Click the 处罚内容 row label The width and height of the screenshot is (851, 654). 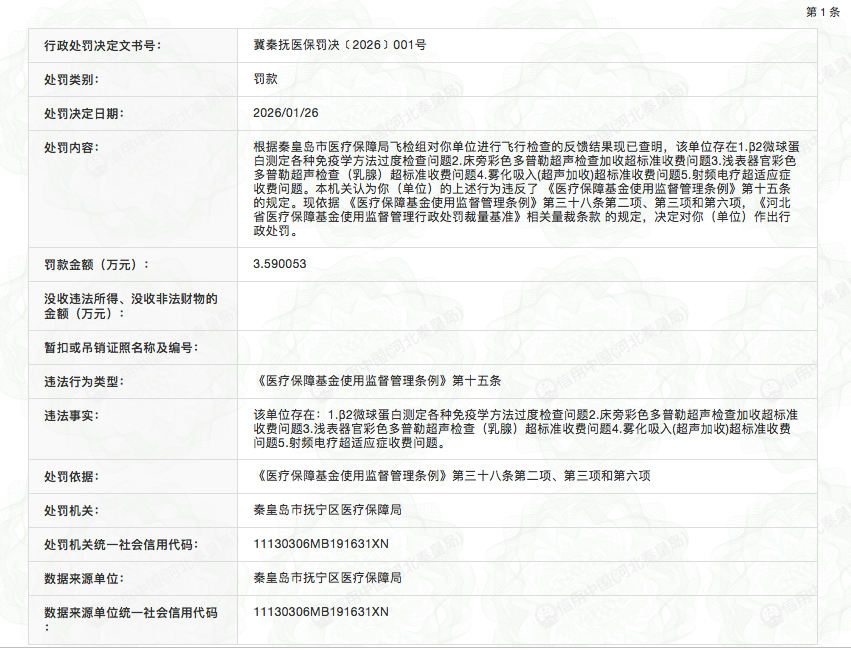click(x=70, y=148)
